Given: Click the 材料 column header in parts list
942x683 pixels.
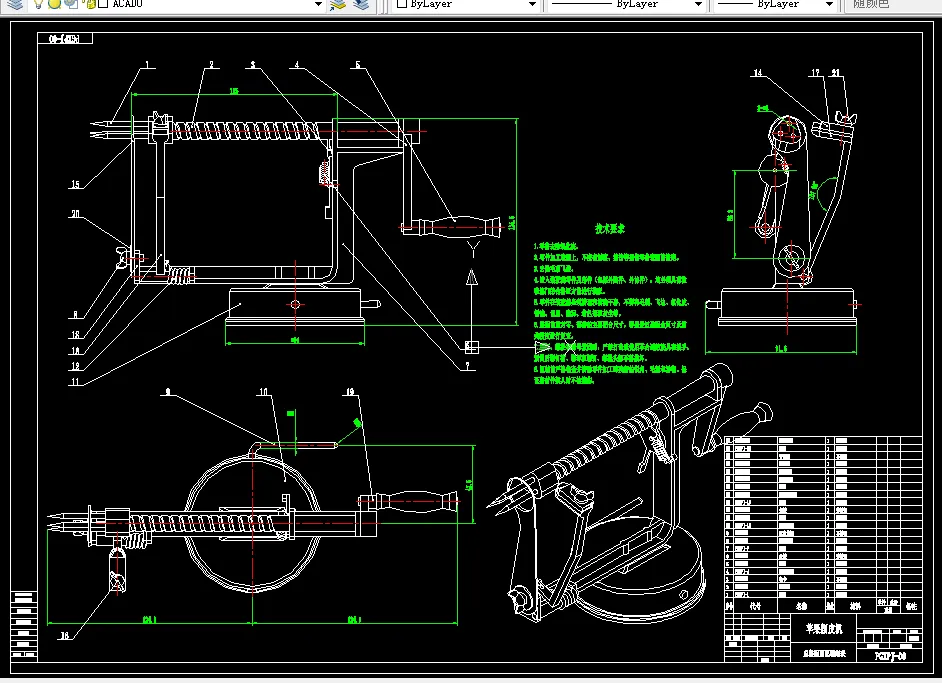Looking at the screenshot, I should (855, 606).
